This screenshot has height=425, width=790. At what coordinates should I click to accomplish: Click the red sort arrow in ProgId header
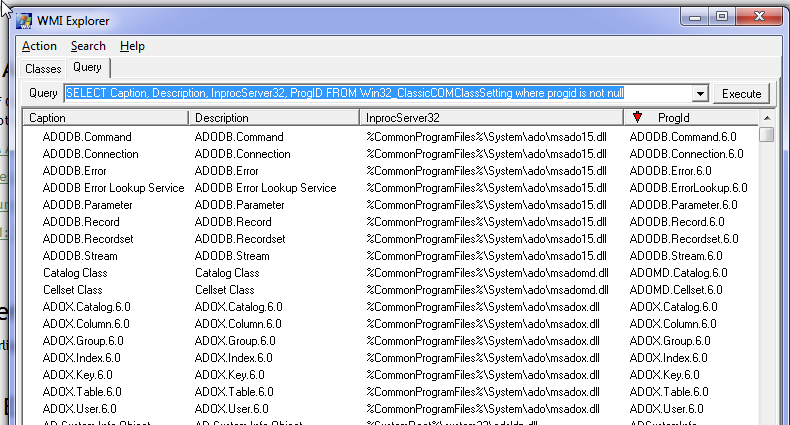pyautogui.click(x=637, y=117)
